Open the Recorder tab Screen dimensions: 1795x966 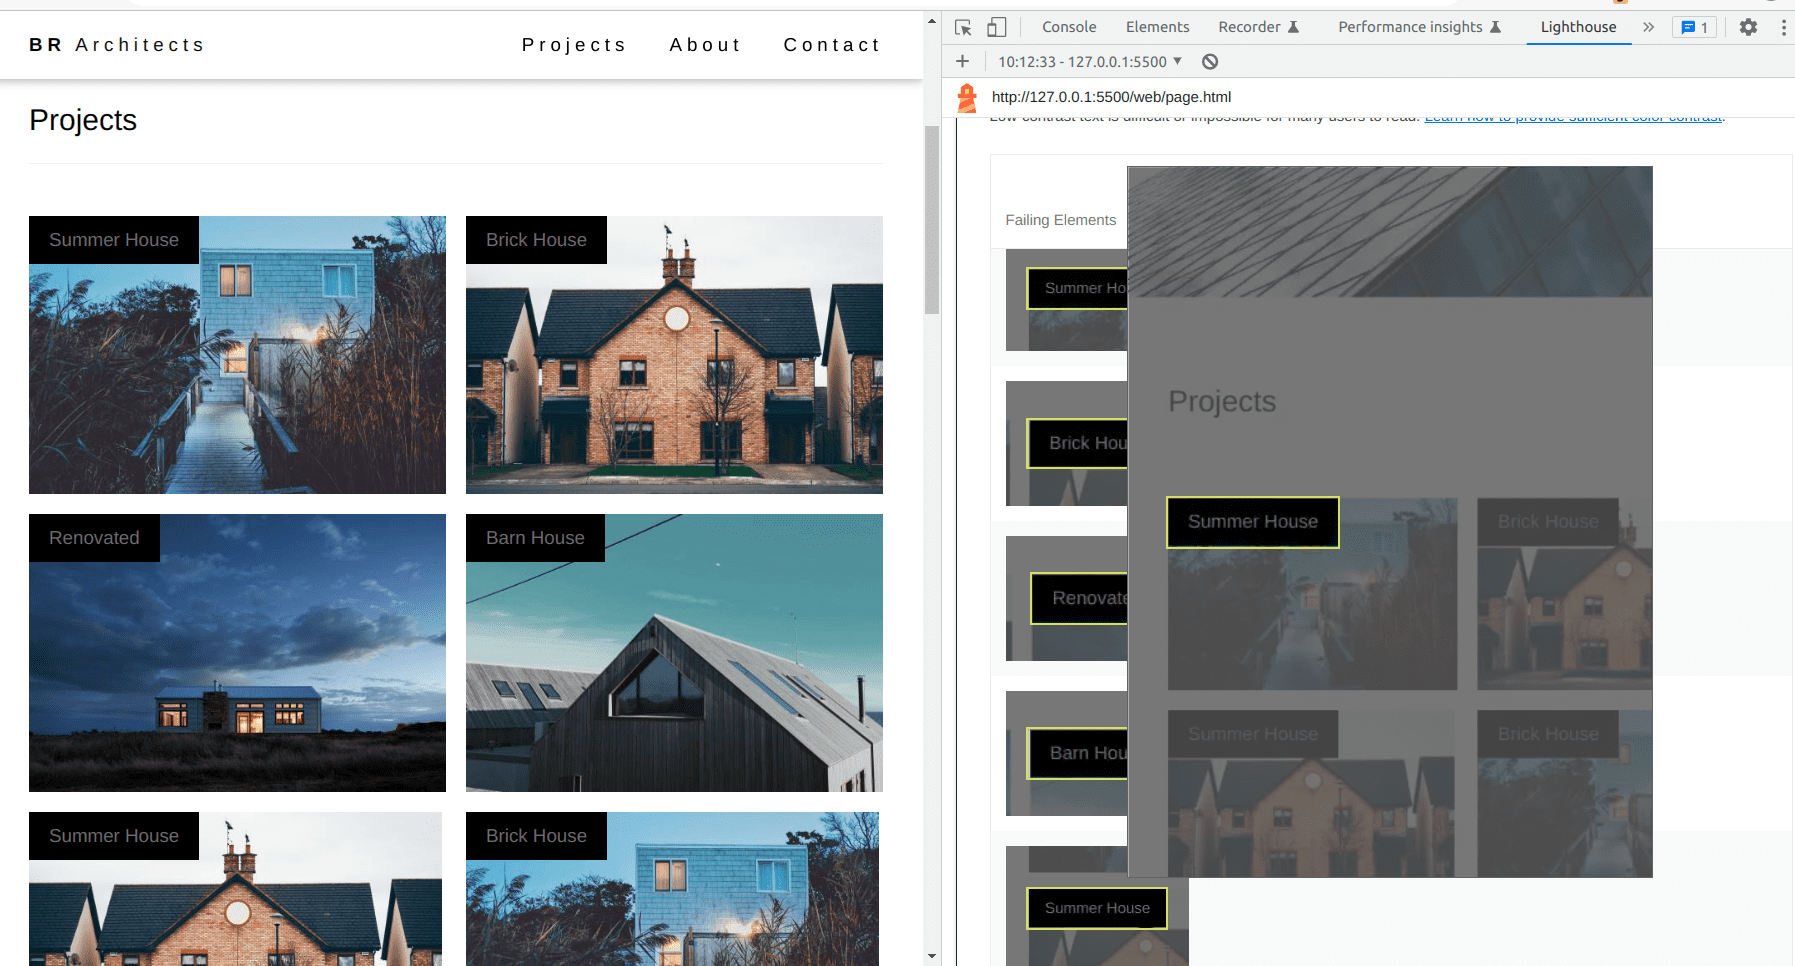(x=1258, y=28)
